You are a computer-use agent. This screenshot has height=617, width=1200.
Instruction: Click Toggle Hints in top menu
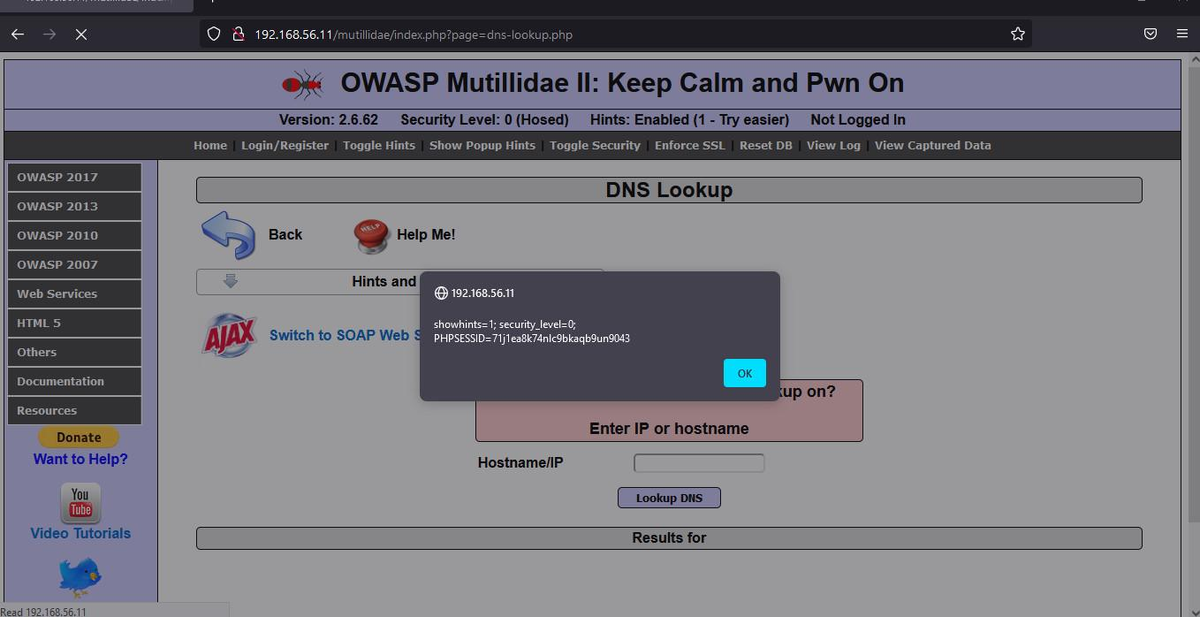click(x=379, y=145)
